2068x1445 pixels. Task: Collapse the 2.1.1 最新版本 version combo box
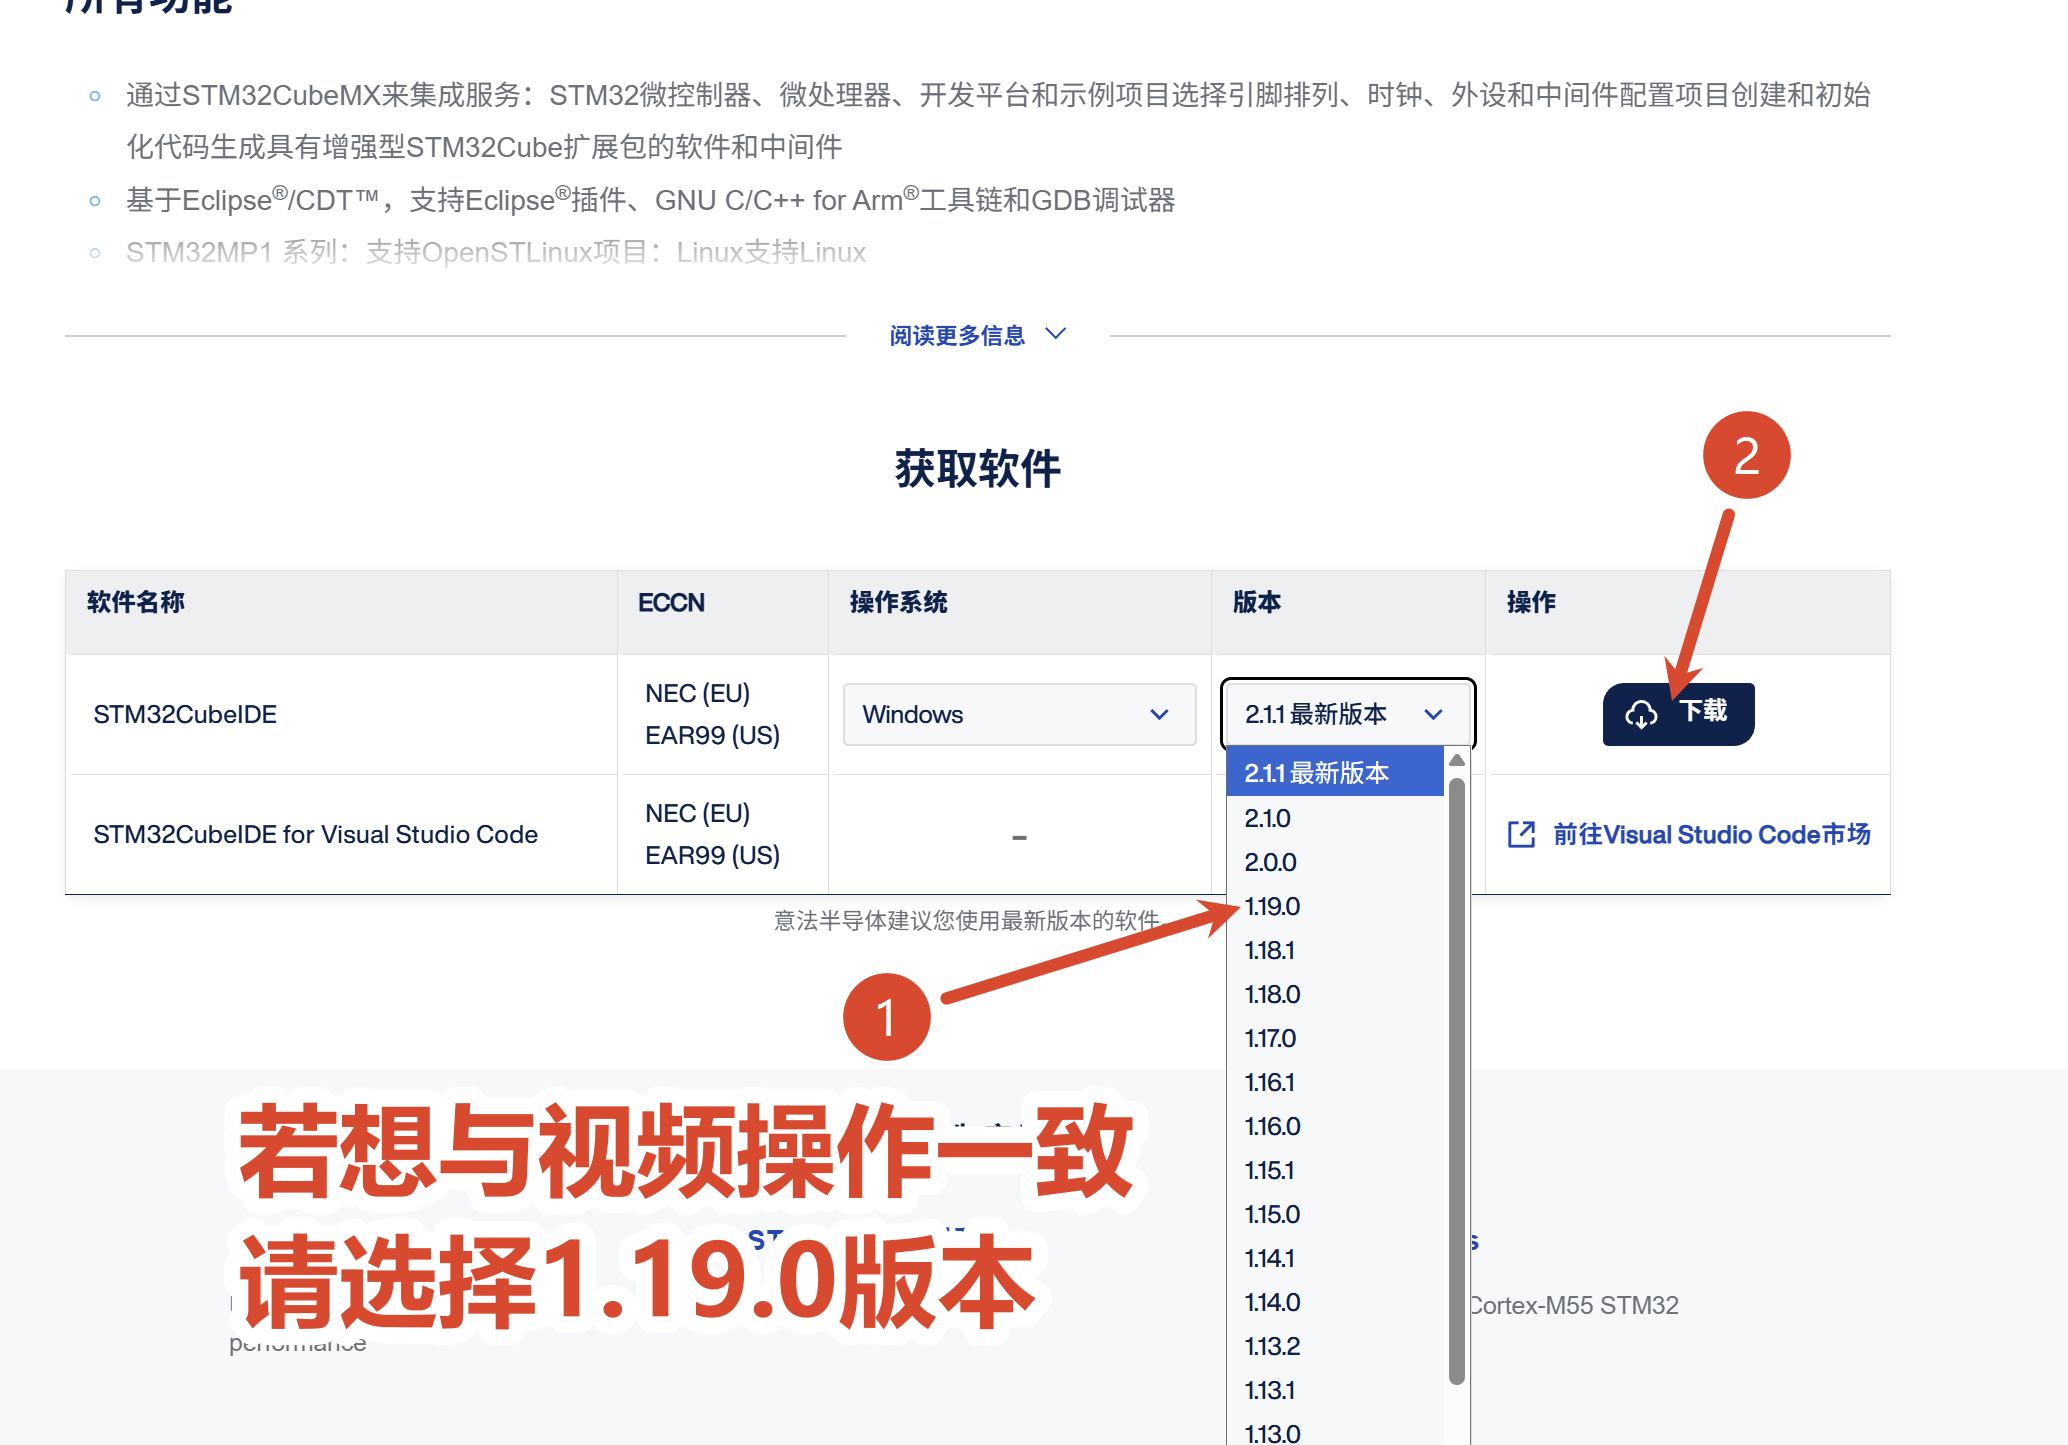1347,714
